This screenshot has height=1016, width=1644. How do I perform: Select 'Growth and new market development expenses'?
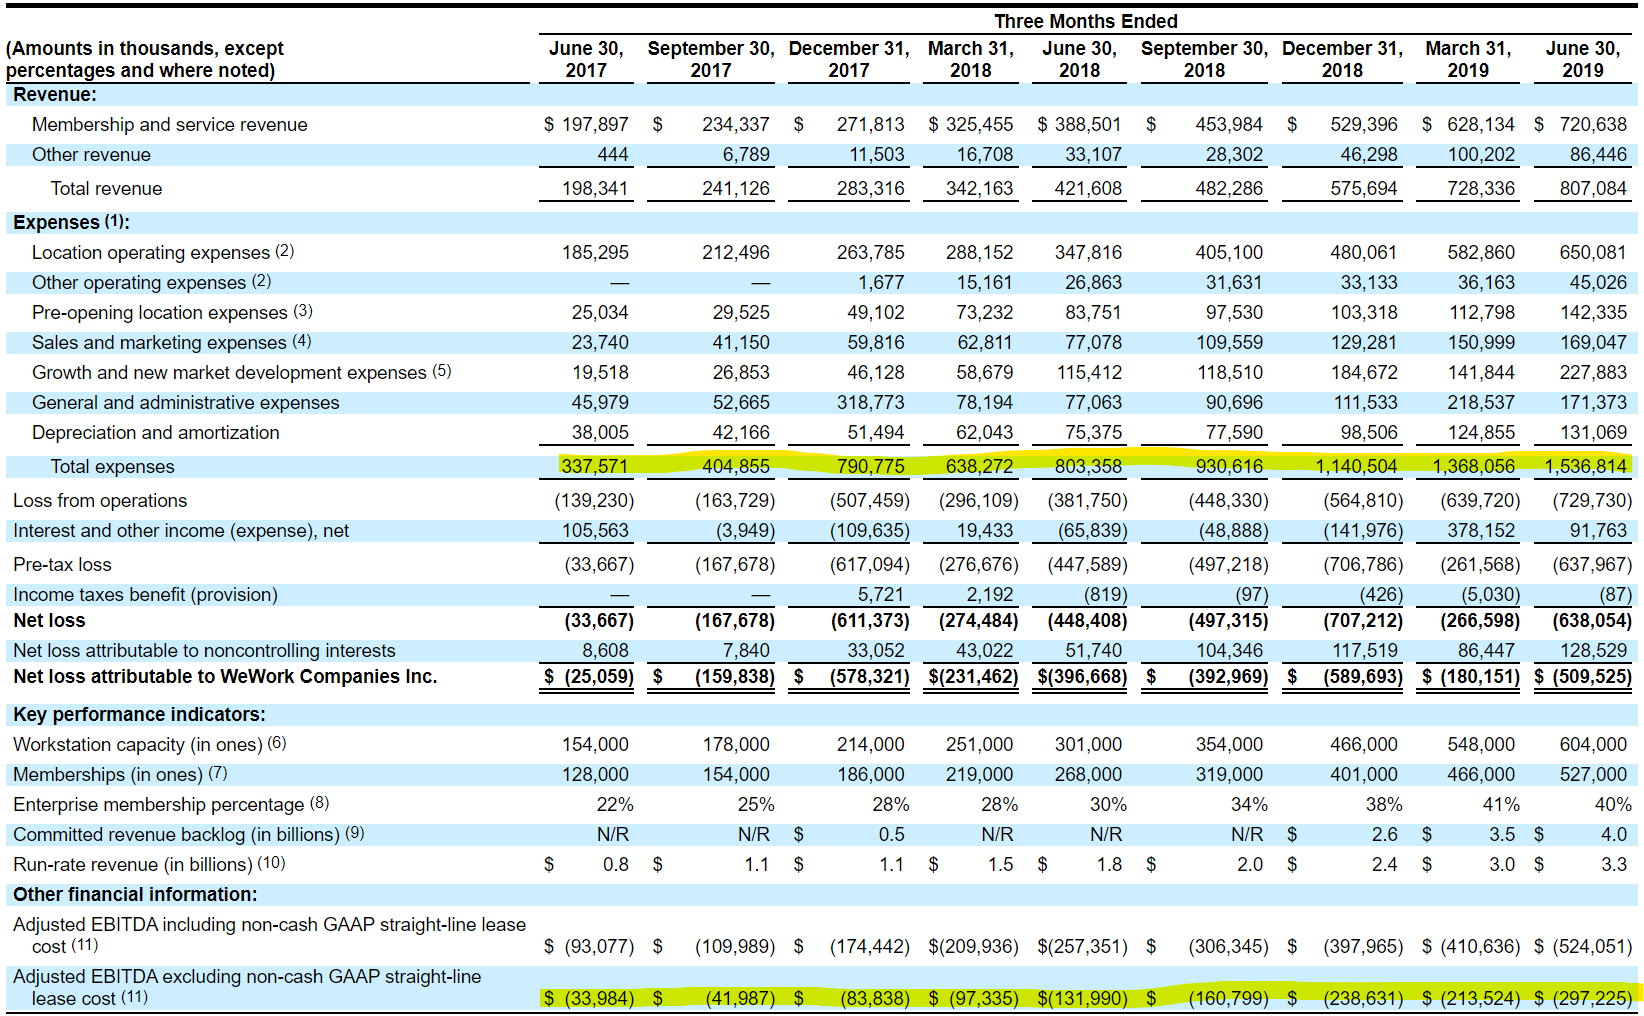click(229, 373)
